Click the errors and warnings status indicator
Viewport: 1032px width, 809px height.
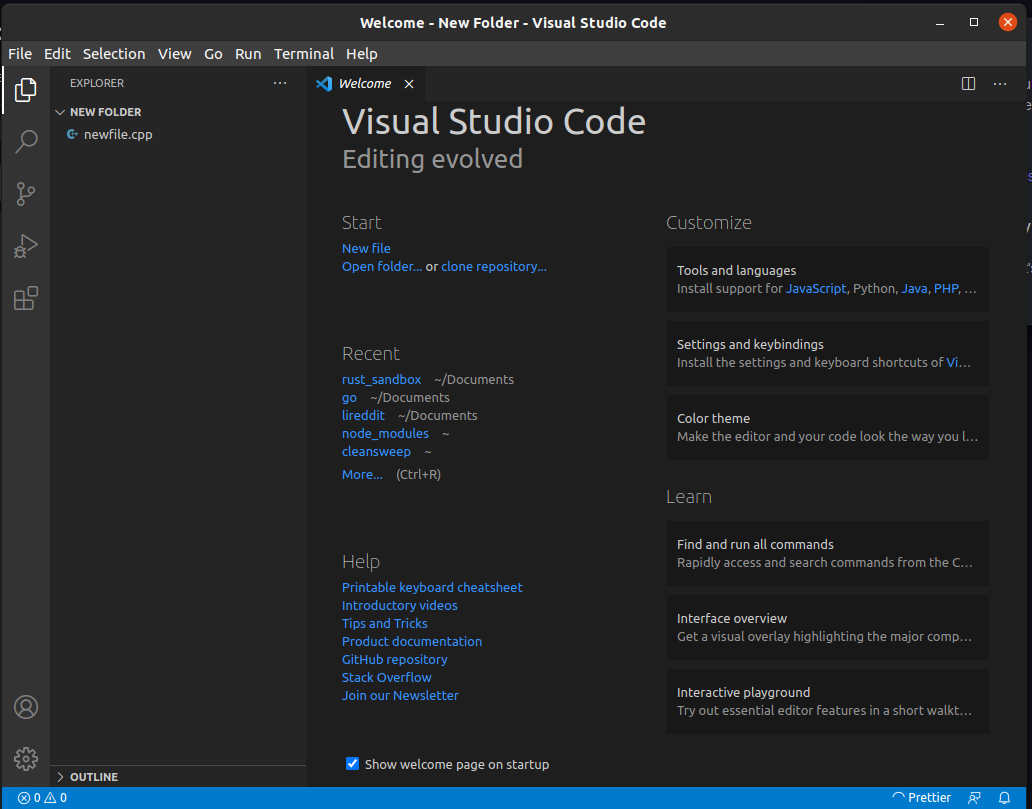(x=42, y=798)
